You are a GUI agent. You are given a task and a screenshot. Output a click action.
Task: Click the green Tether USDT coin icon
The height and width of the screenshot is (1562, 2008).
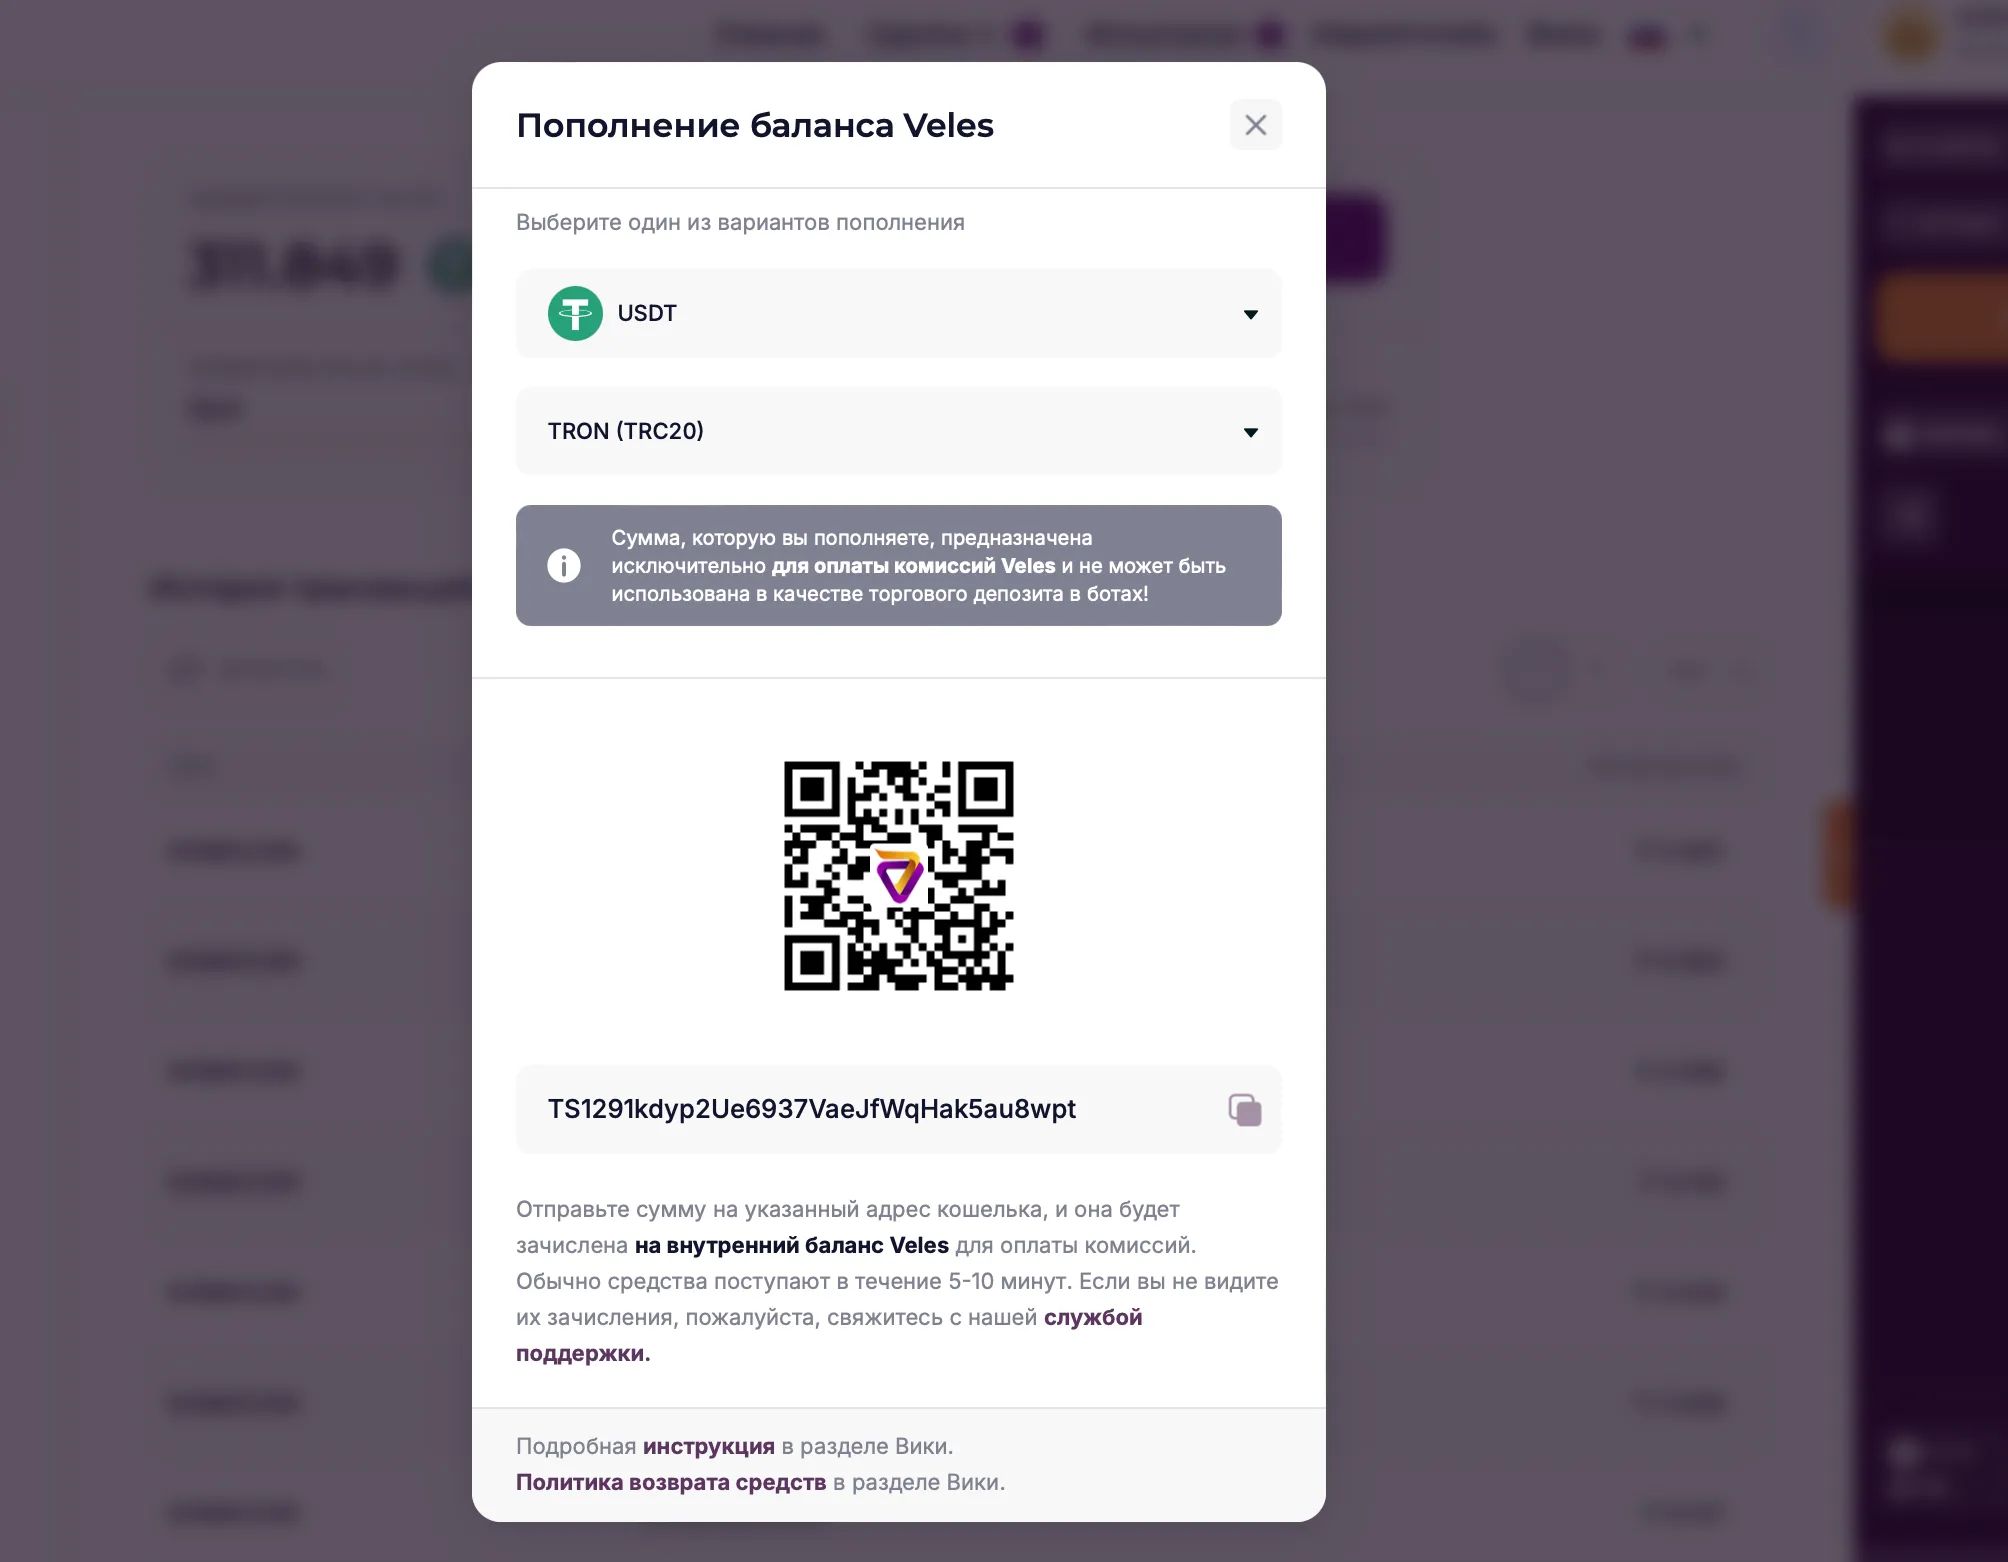[576, 314]
